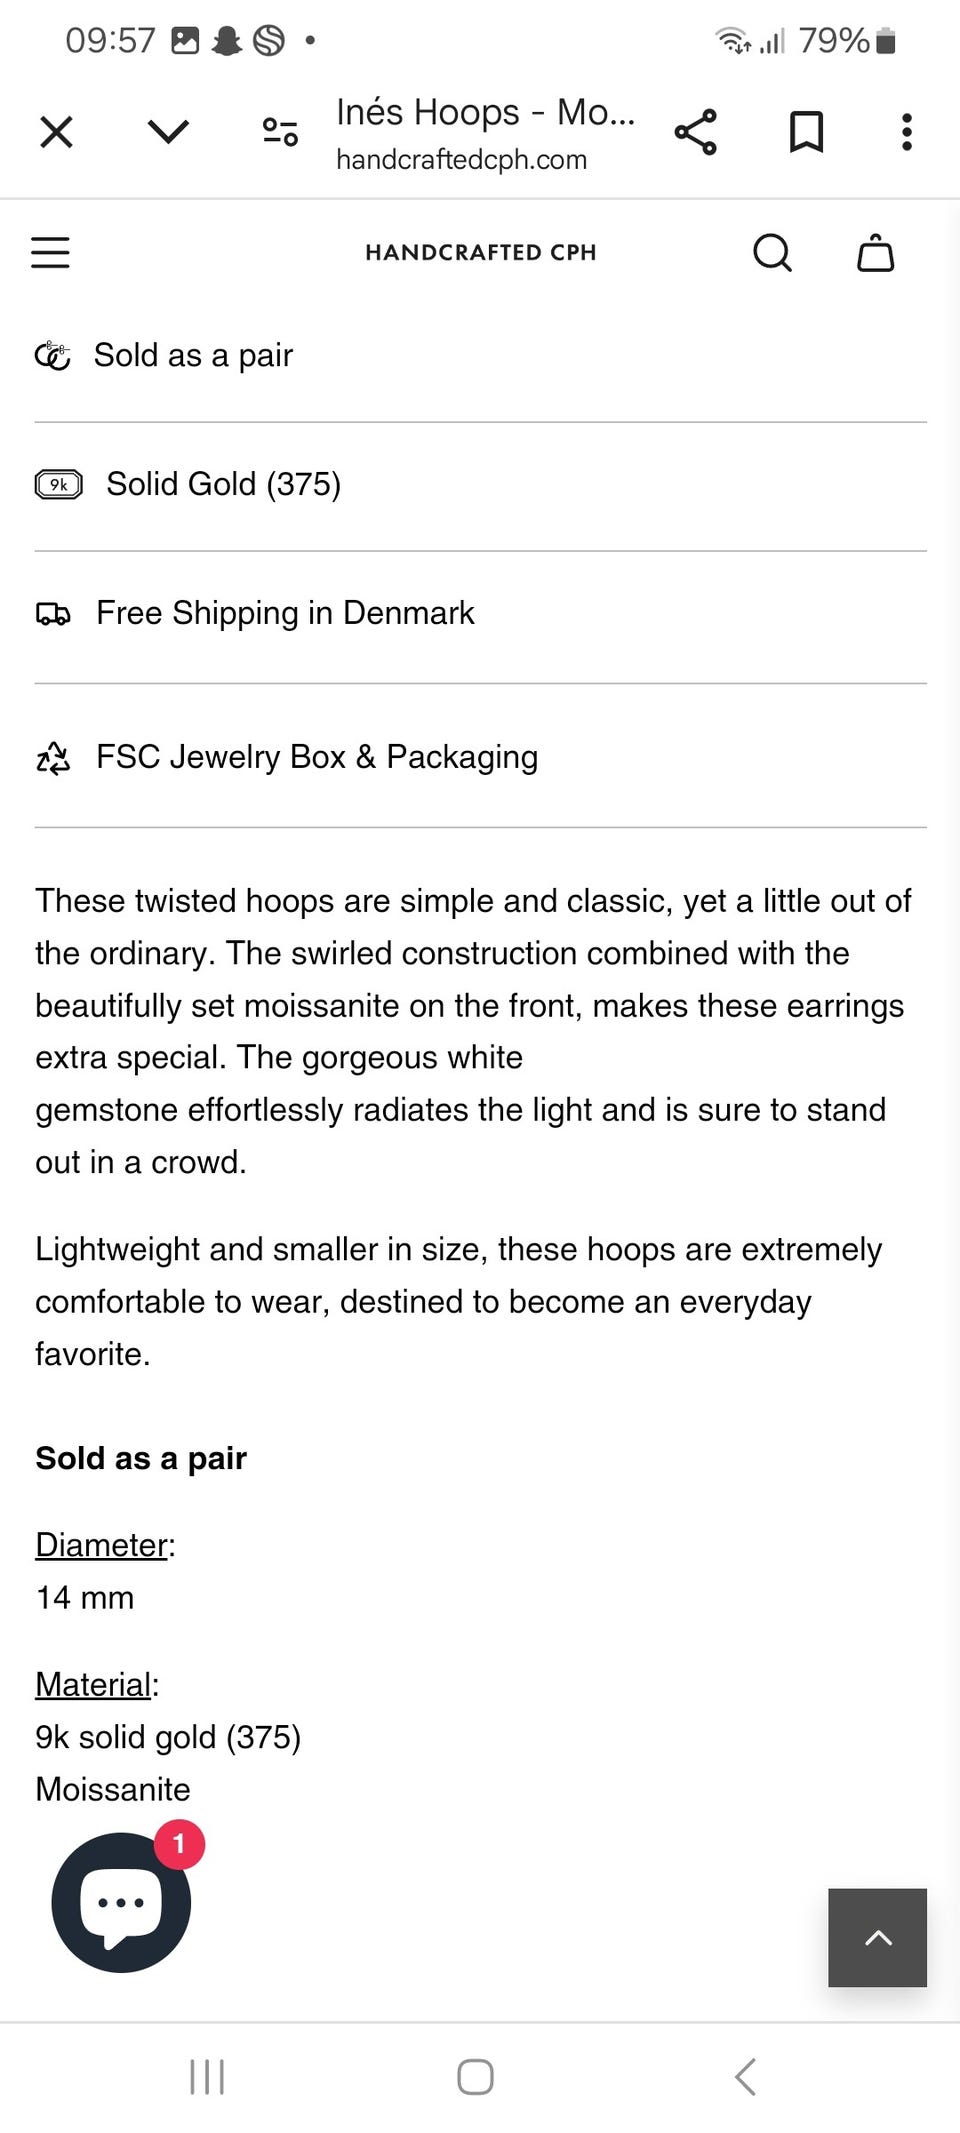Tap FSC Jewelry Box & Packaging row
The width and height of the screenshot is (960, 2133).
pyautogui.click(x=316, y=758)
